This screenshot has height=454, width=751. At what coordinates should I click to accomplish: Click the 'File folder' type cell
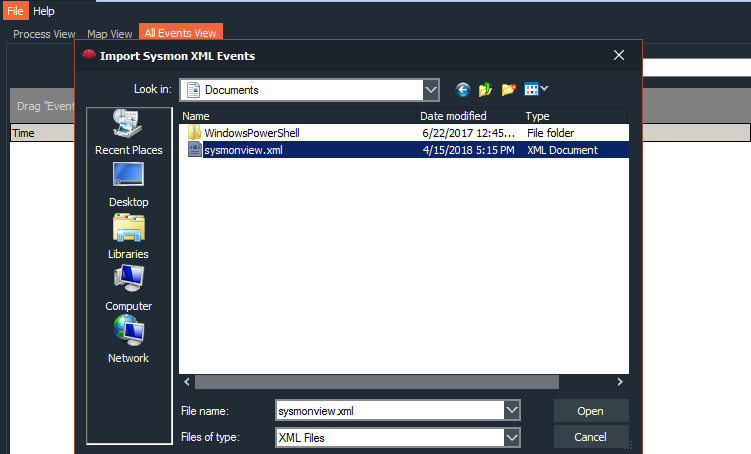coord(550,133)
